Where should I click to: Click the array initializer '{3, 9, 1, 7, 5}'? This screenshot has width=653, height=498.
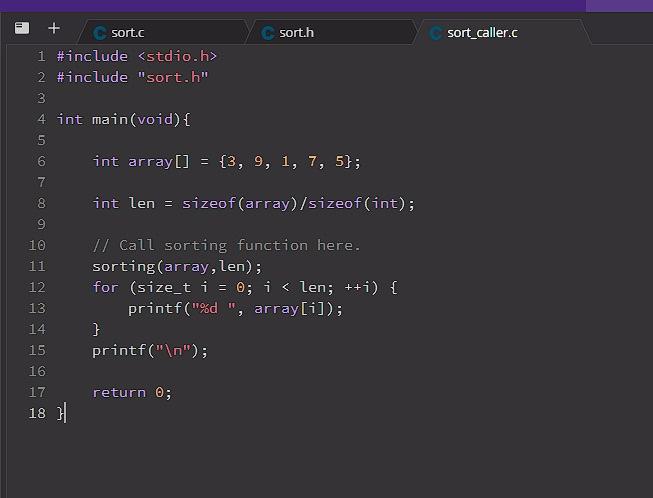pos(286,161)
